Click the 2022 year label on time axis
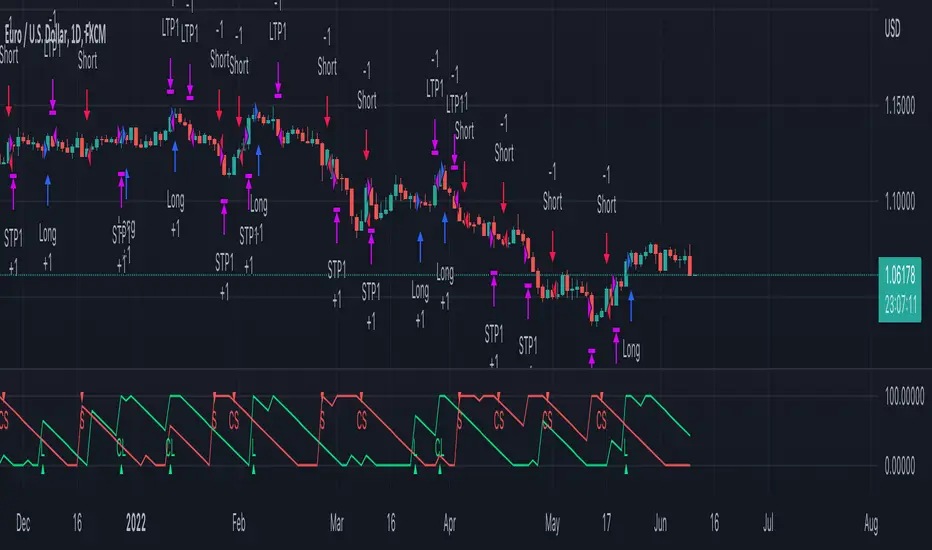 (136, 523)
